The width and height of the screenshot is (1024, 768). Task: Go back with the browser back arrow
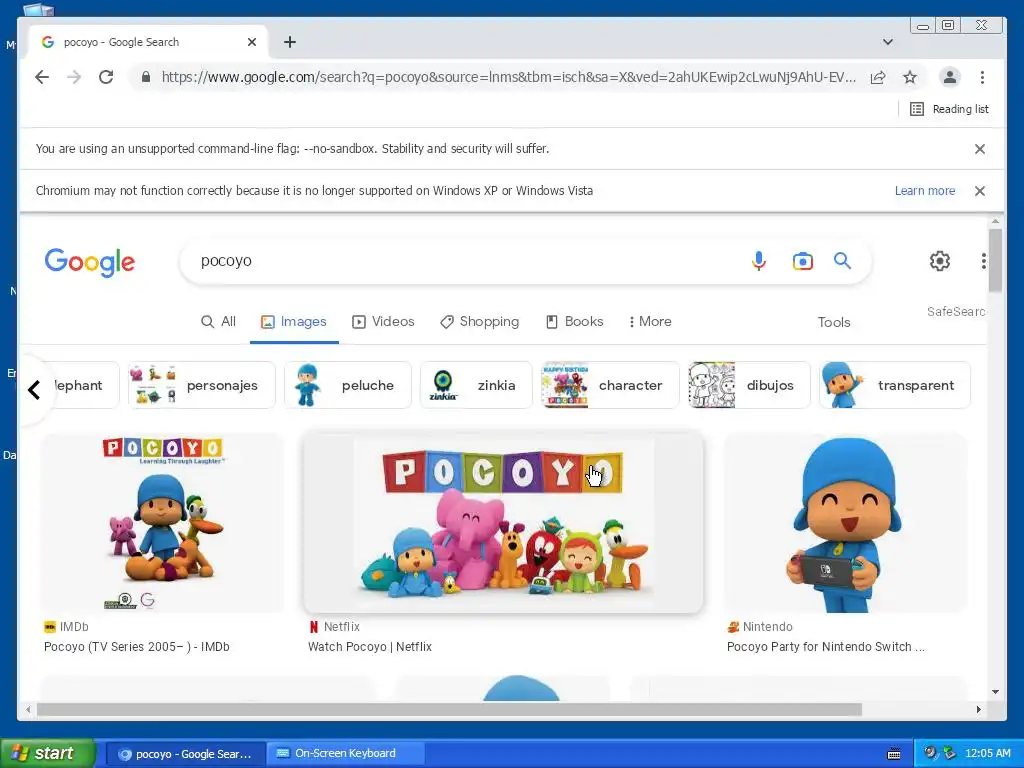42,77
